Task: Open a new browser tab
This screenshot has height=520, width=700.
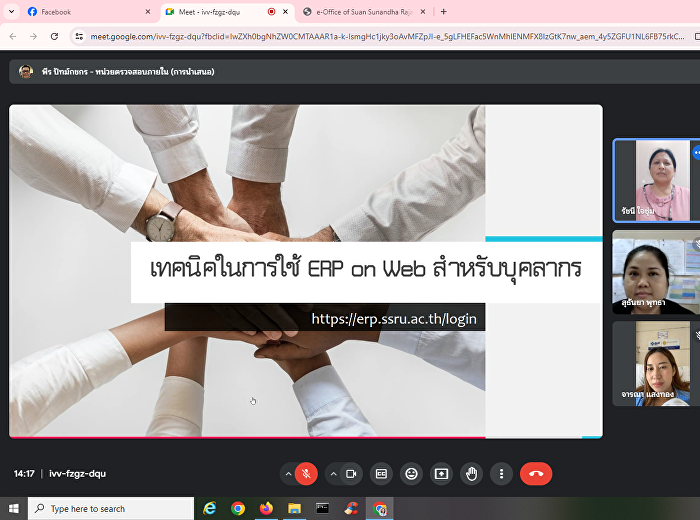Action: coord(443,12)
